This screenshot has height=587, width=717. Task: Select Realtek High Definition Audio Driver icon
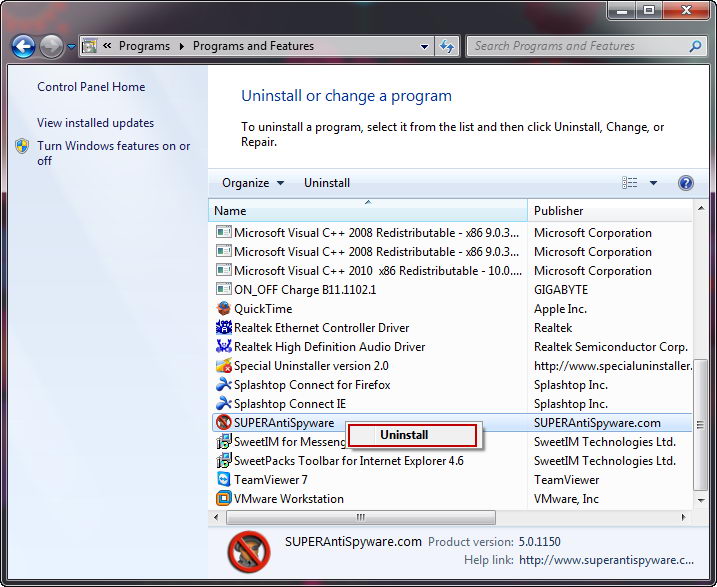coord(223,347)
